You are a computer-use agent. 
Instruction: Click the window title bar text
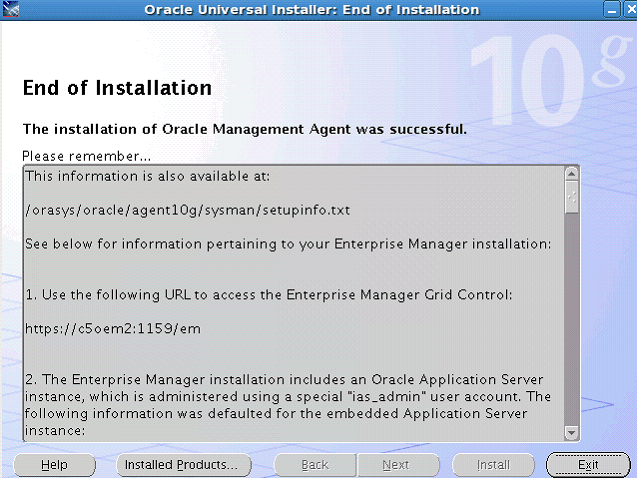coord(312,10)
